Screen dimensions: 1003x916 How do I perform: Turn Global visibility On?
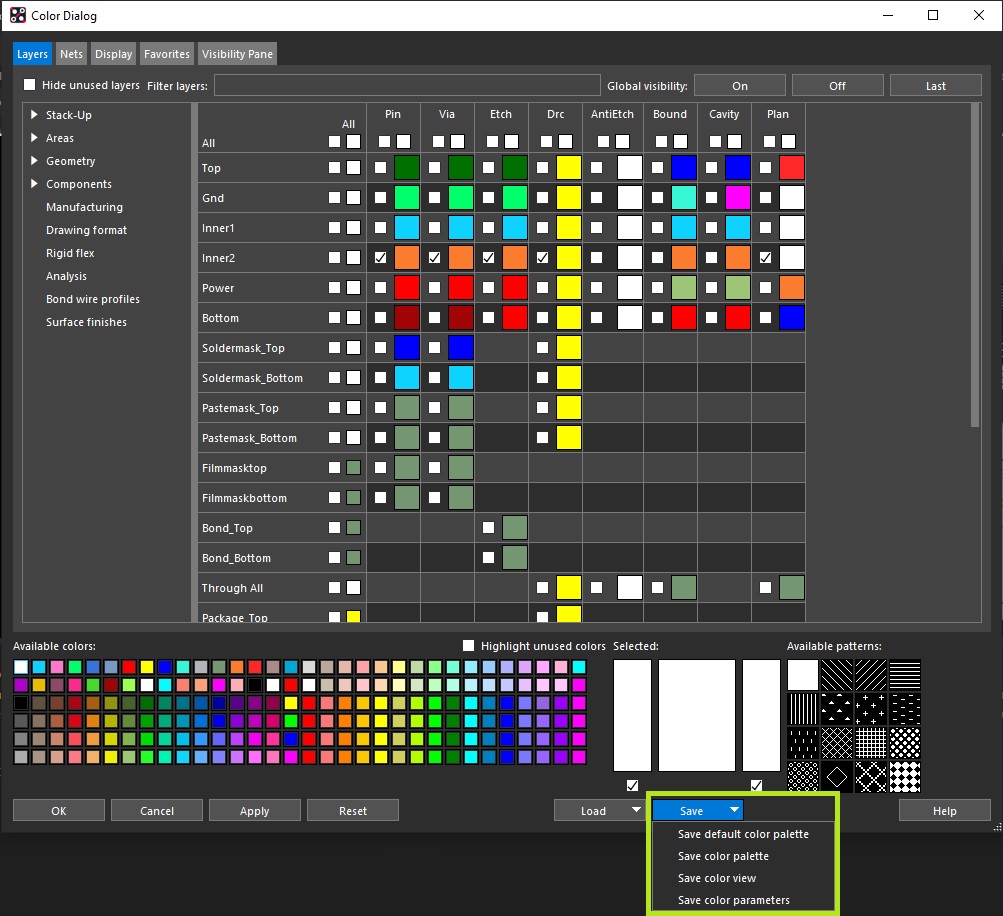pos(739,85)
